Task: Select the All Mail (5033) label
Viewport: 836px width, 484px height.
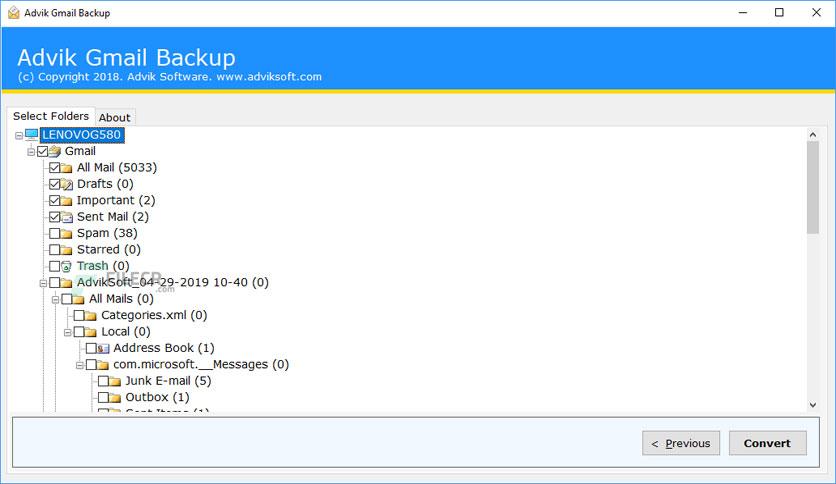Action: (117, 168)
